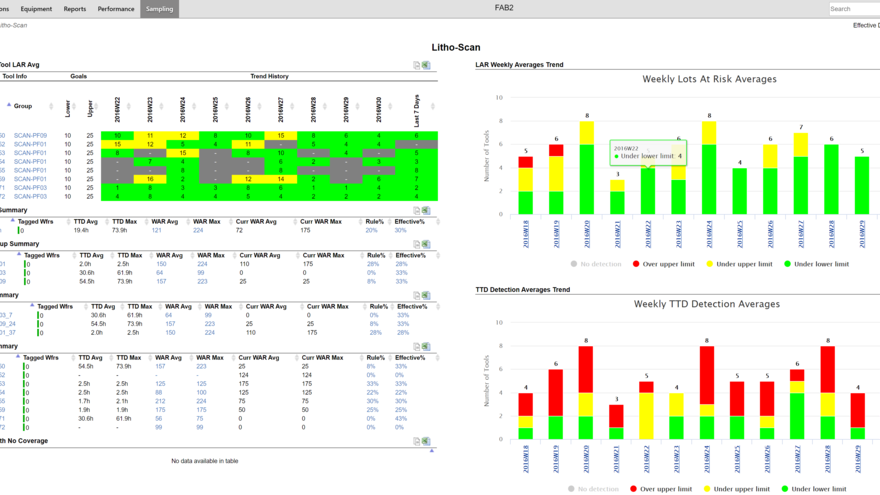This screenshot has width=880, height=495.
Task: Click the Tool Info header
Action: [14, 76]
